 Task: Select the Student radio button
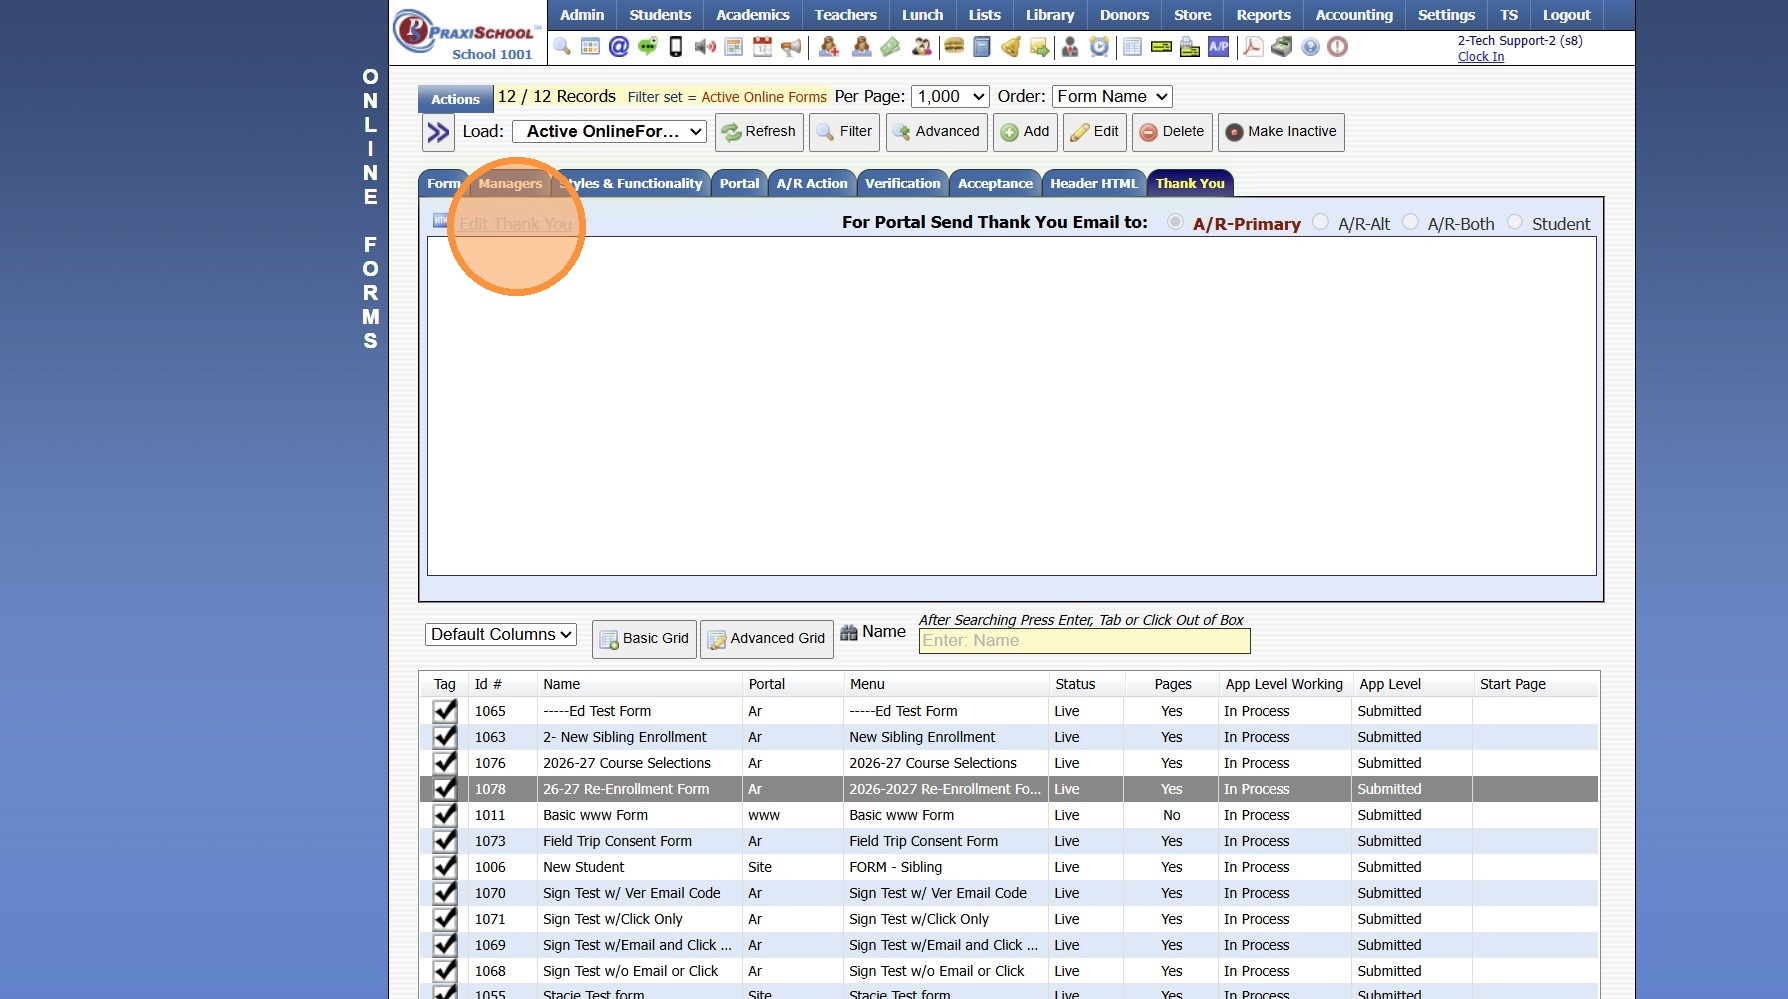click(x=1515, y=222)
